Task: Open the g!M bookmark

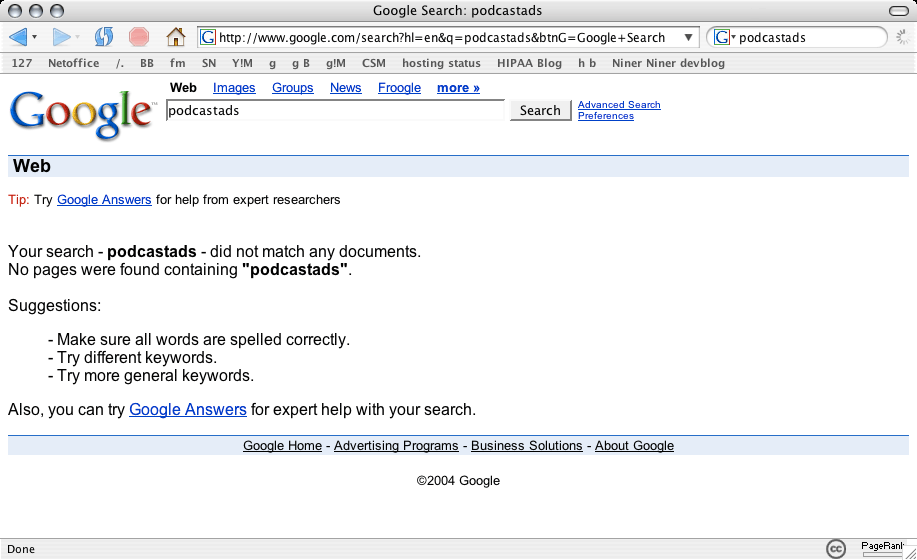Action: [x=336, y=63]
